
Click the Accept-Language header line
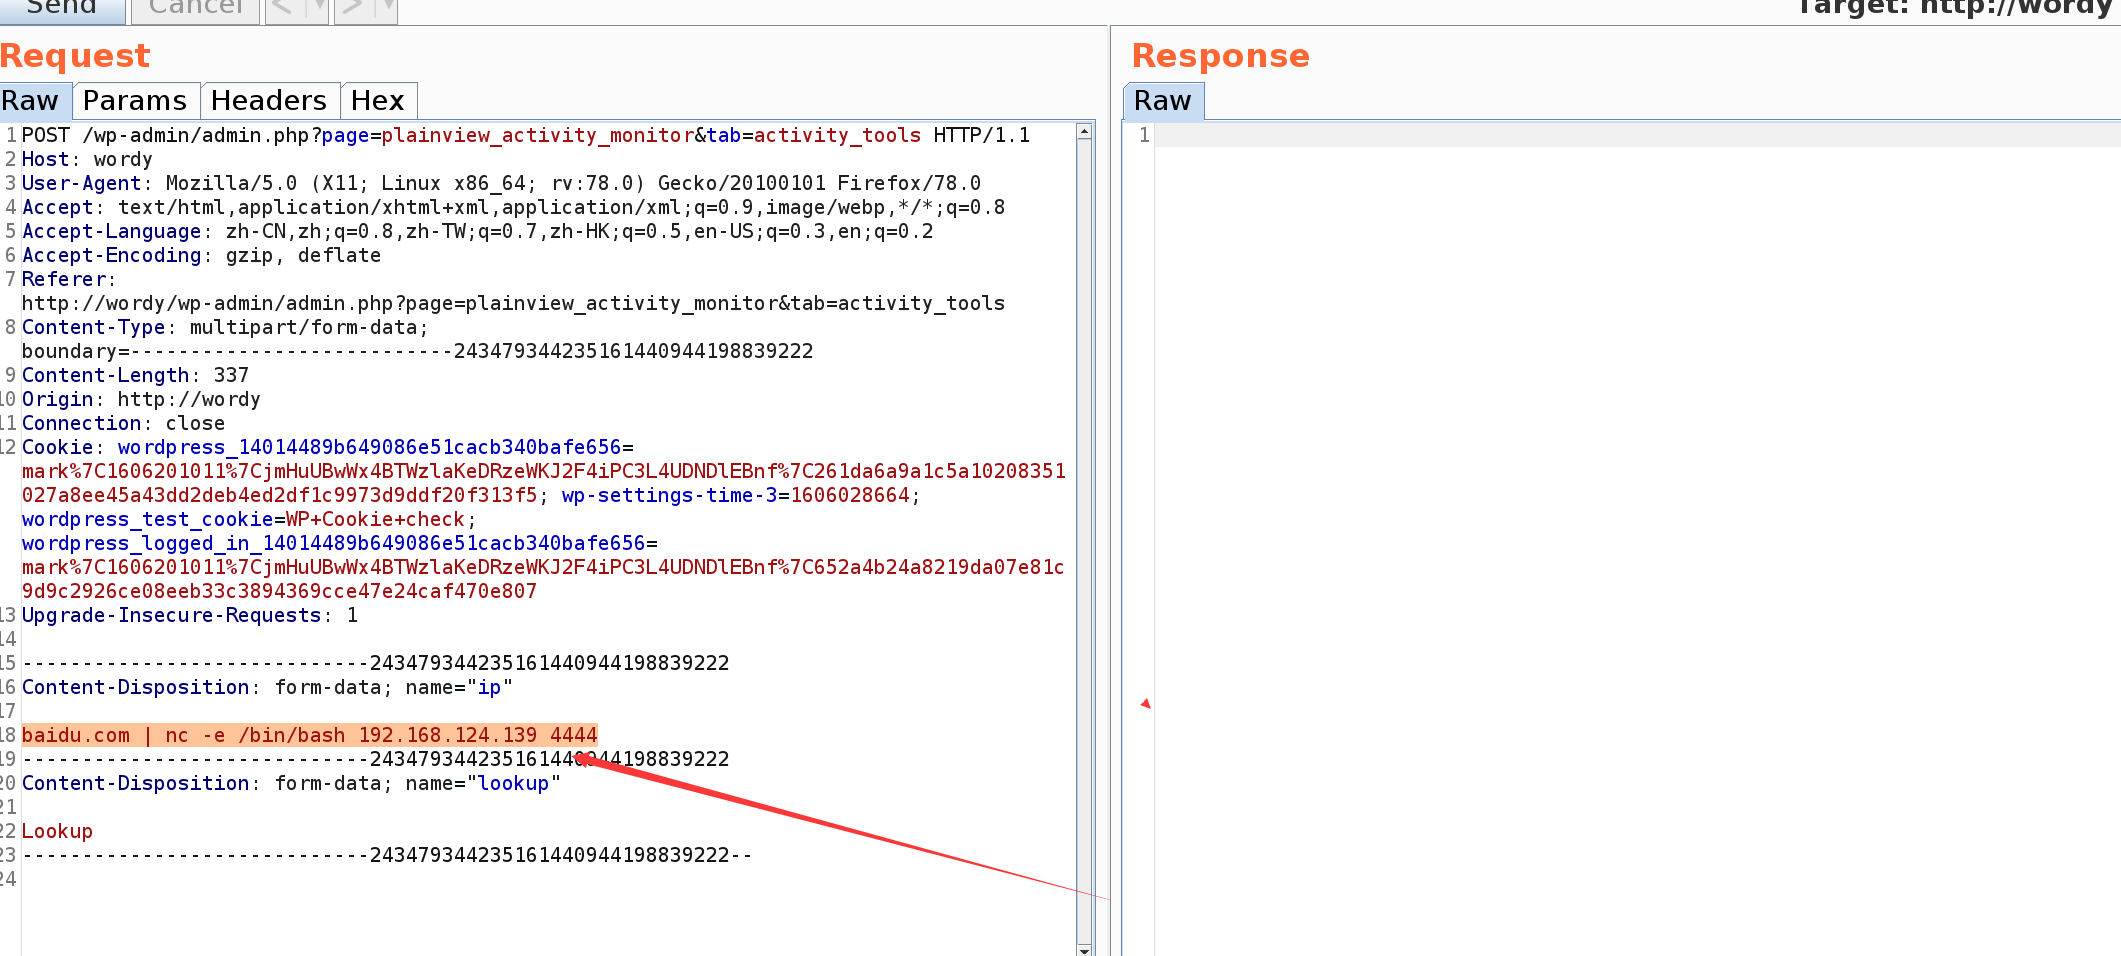click(x=478, y=232)
